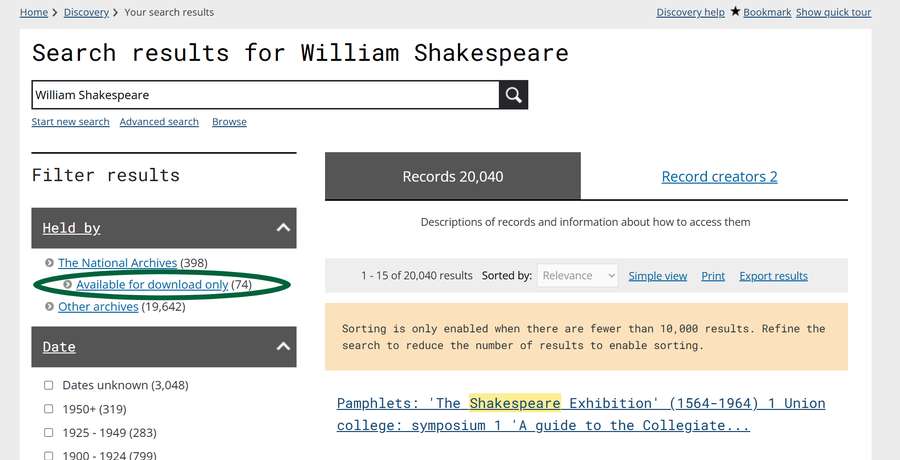Click the magnifying glass search button
900x460 pixels.
(513, 95)
